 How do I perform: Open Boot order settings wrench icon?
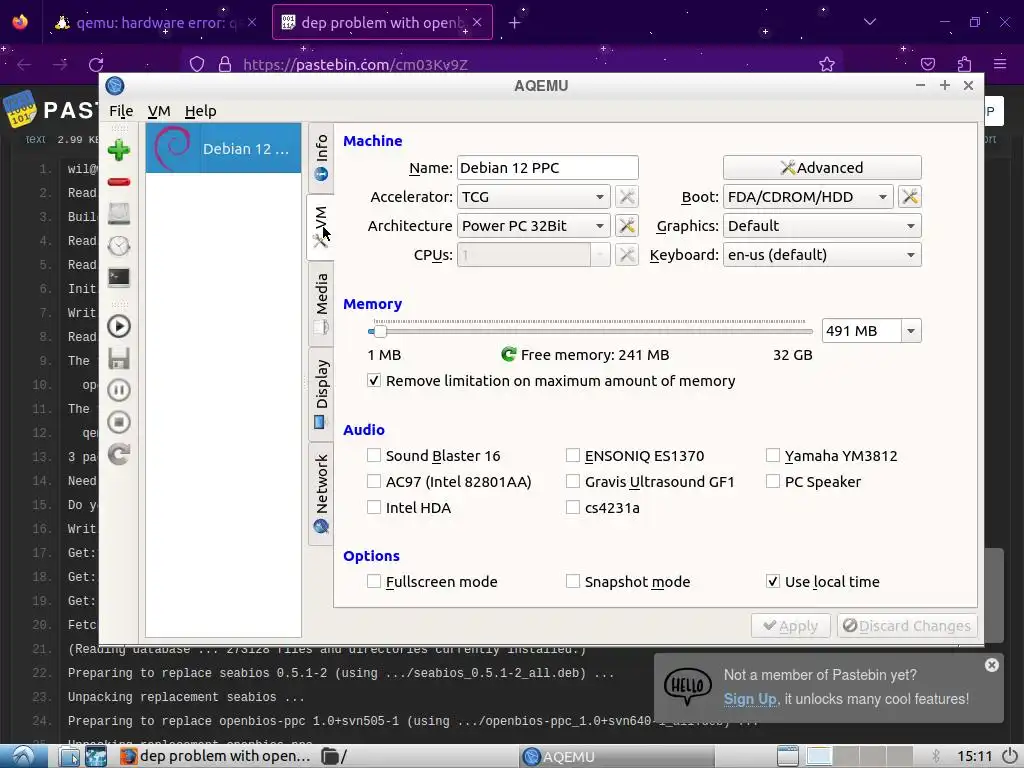pyautogui.click(x=910, y=197)
